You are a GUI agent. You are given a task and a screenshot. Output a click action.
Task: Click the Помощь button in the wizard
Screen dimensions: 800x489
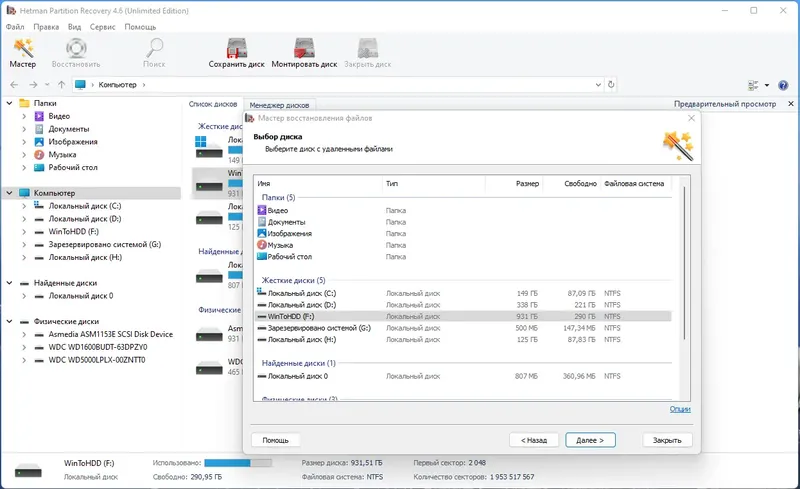(x=276, y=440)
